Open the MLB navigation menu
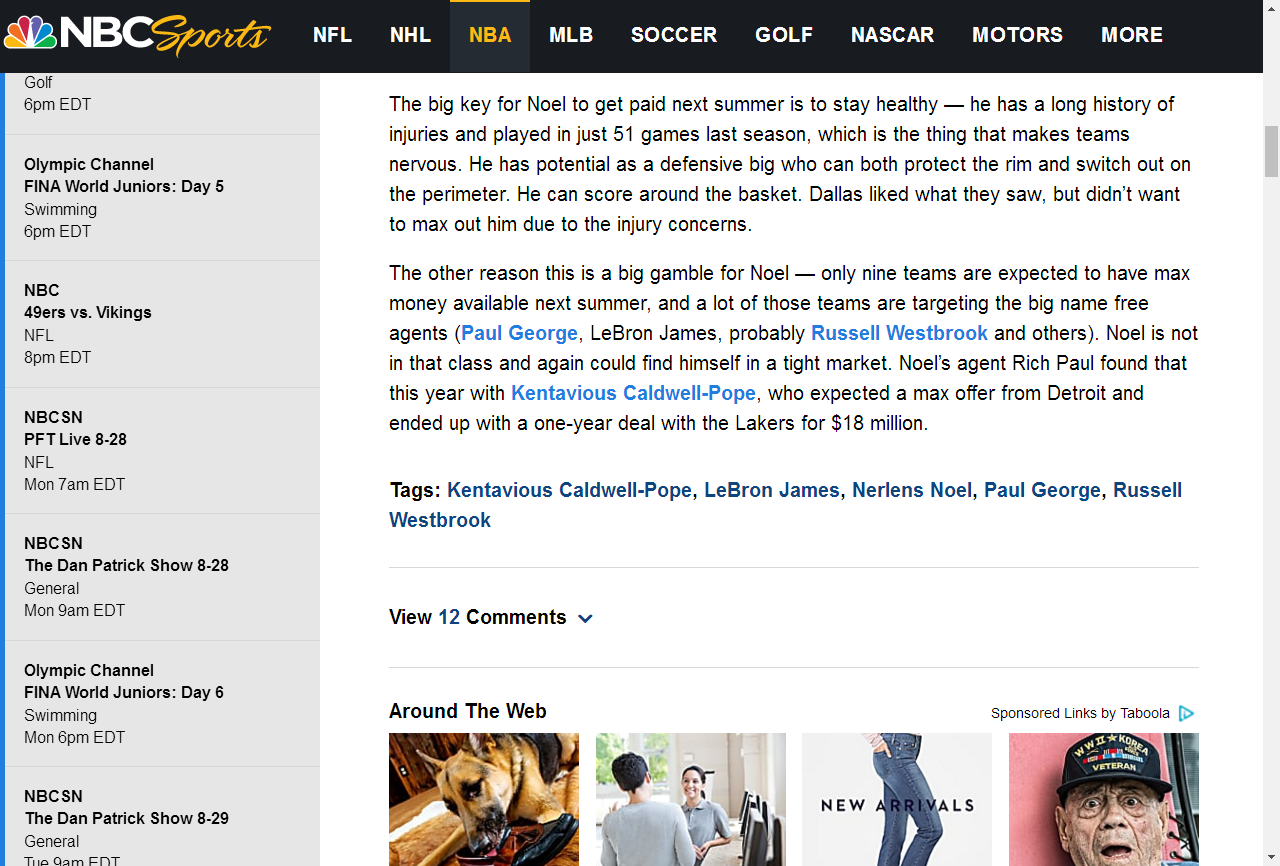Image resolution: width=1280 pixels, height=866 pixels. 571,35
